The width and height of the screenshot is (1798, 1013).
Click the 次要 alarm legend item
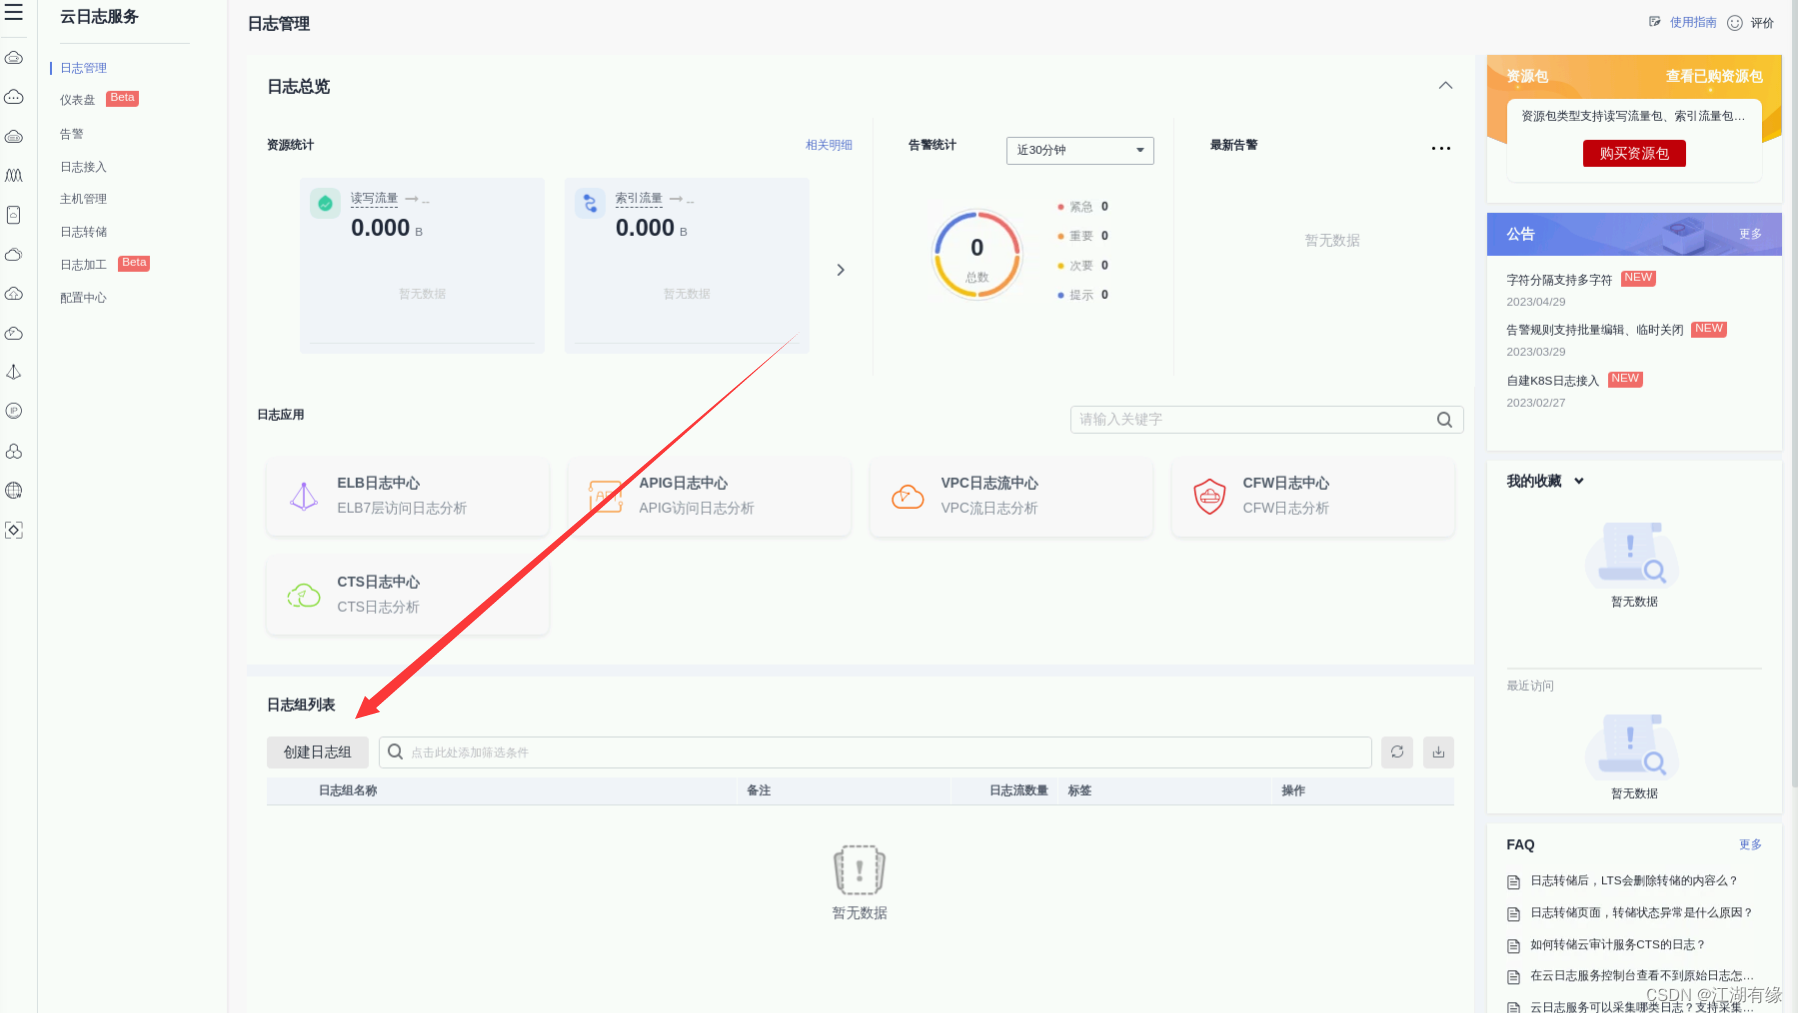[x=1083, y=266]
